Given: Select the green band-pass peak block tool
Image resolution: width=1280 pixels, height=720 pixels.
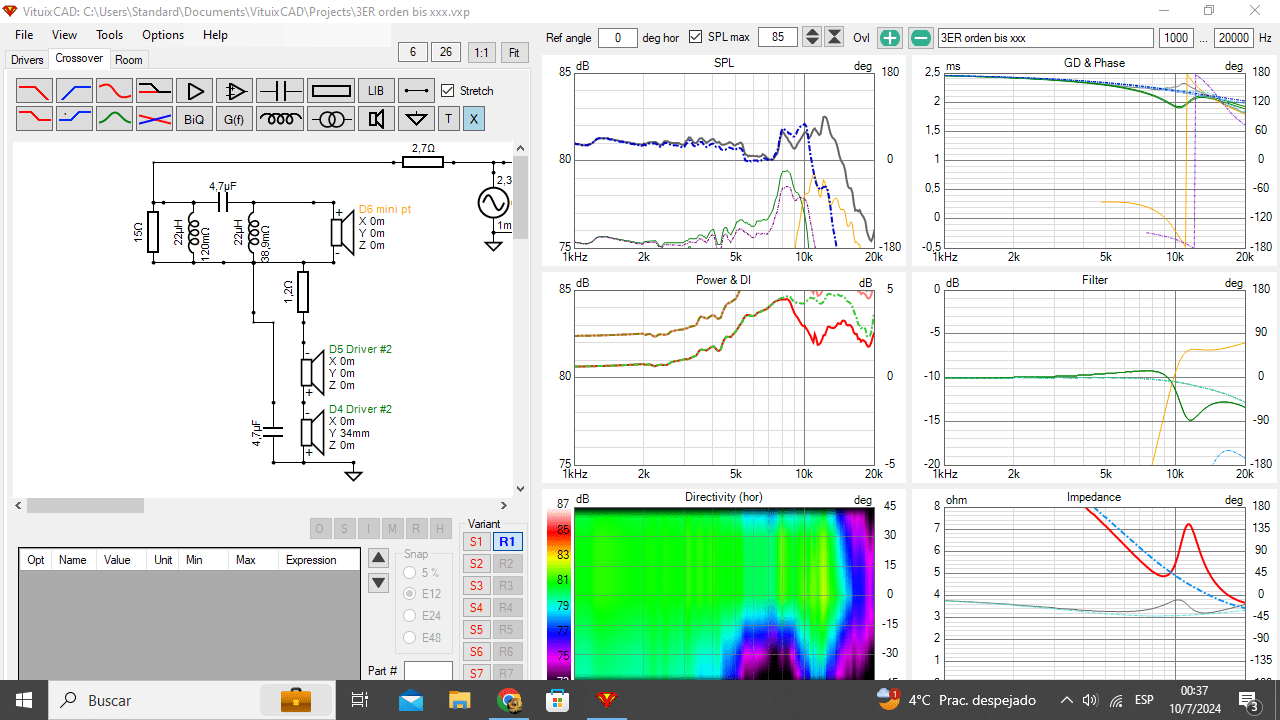Looking at the screenshot, I should coord(114,119).
